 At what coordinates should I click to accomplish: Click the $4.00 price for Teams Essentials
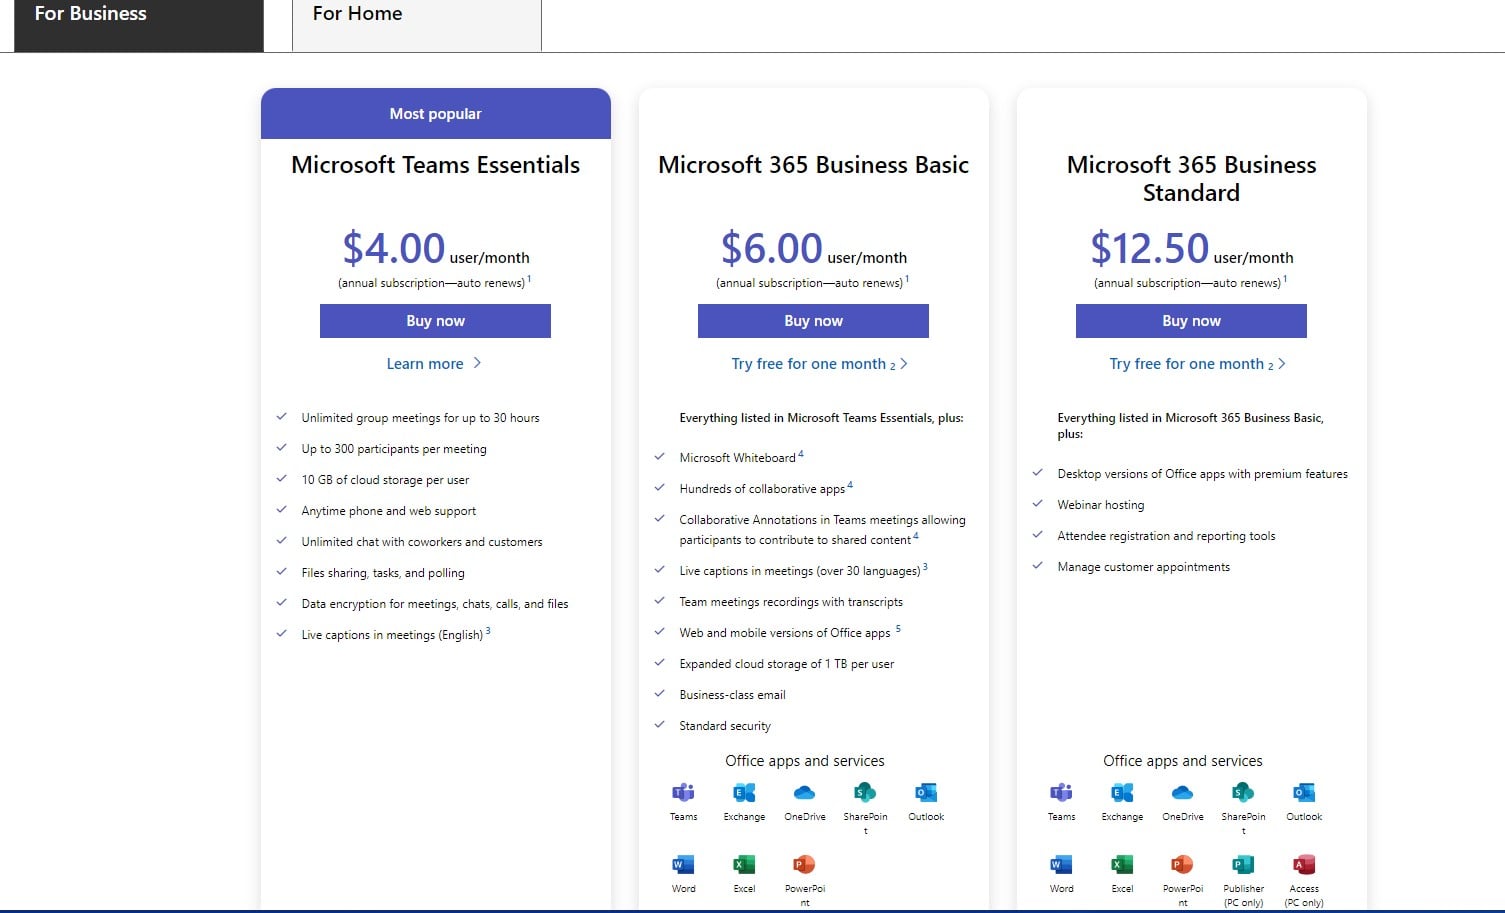(393, 248)
